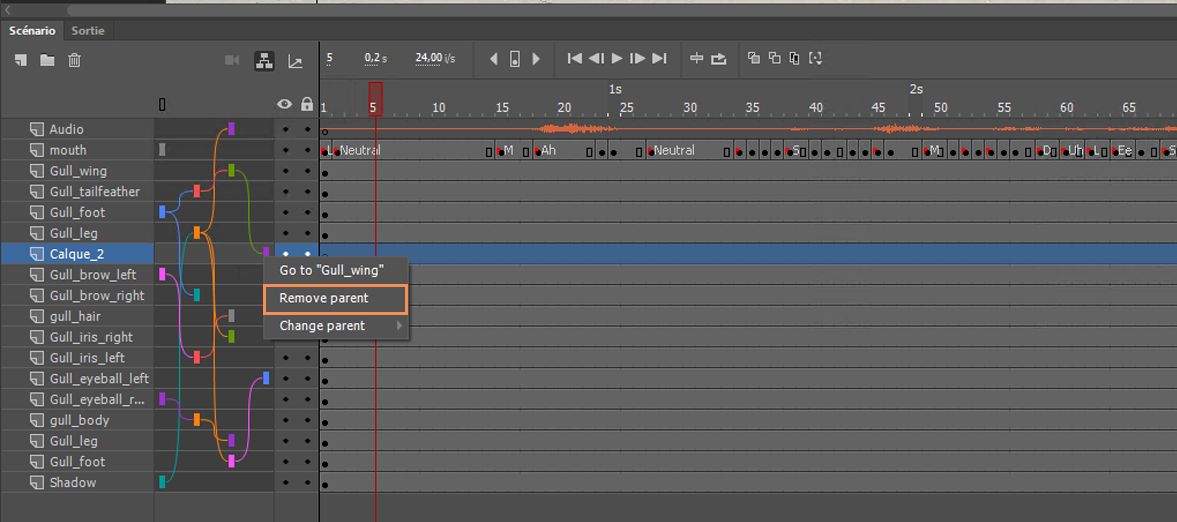Click the blue parenting swatch of Gull_eyeball_left
The width and height of the screenshot is (1177, 522).
266,378
